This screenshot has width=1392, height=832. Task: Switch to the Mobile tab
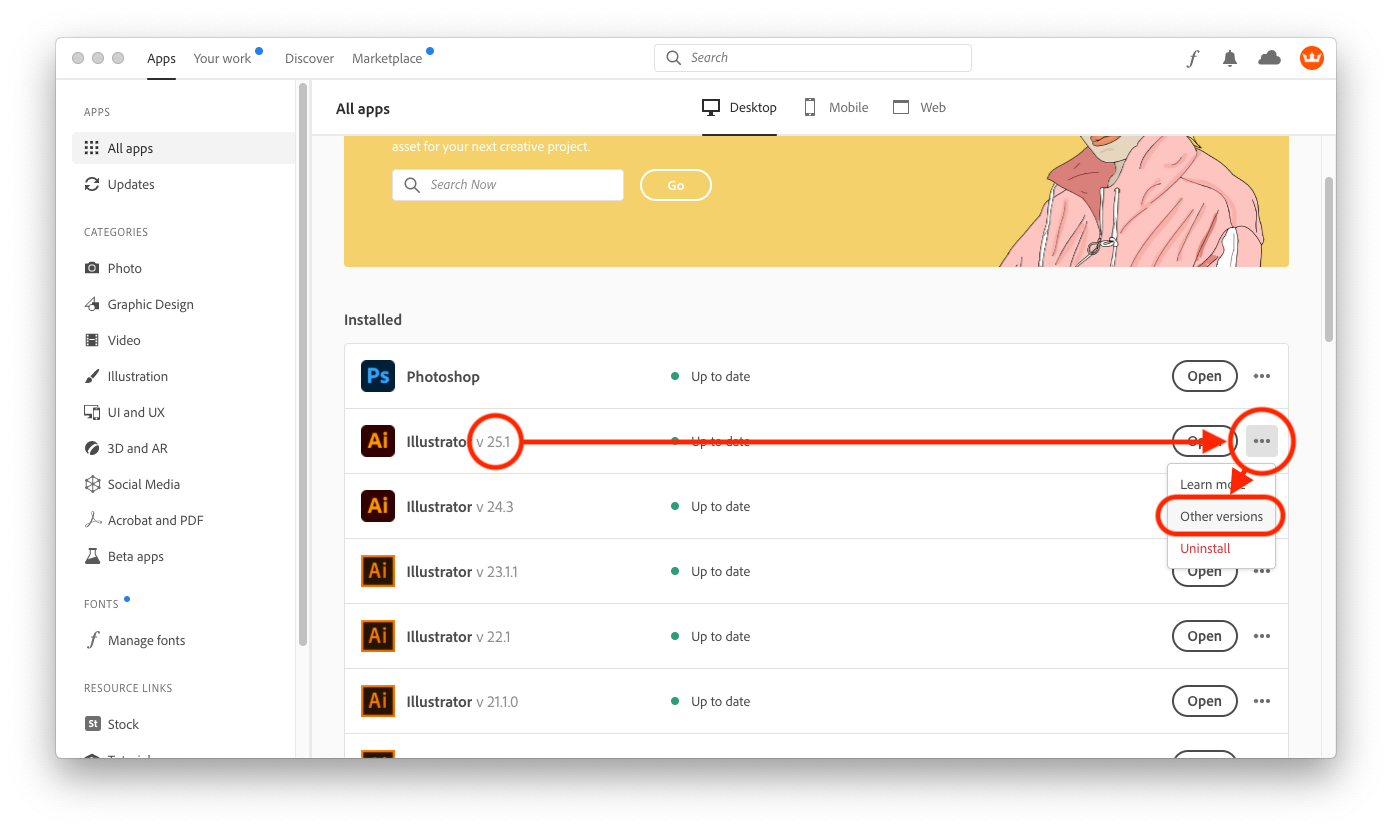(x=836, y=107)
